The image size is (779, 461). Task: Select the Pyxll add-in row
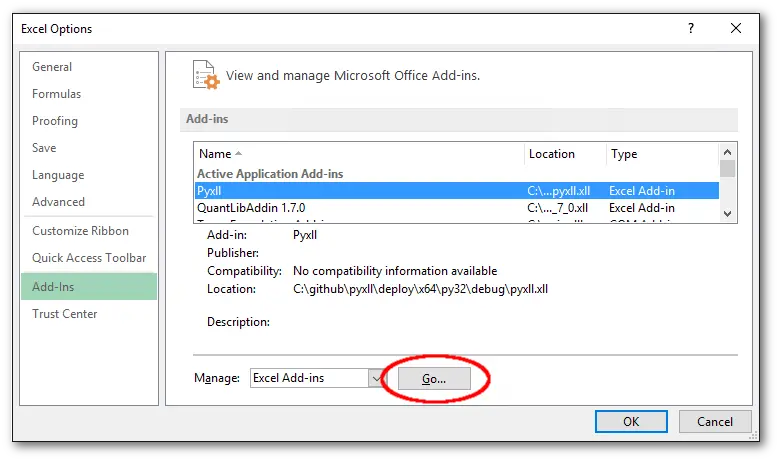pos(457,191)
